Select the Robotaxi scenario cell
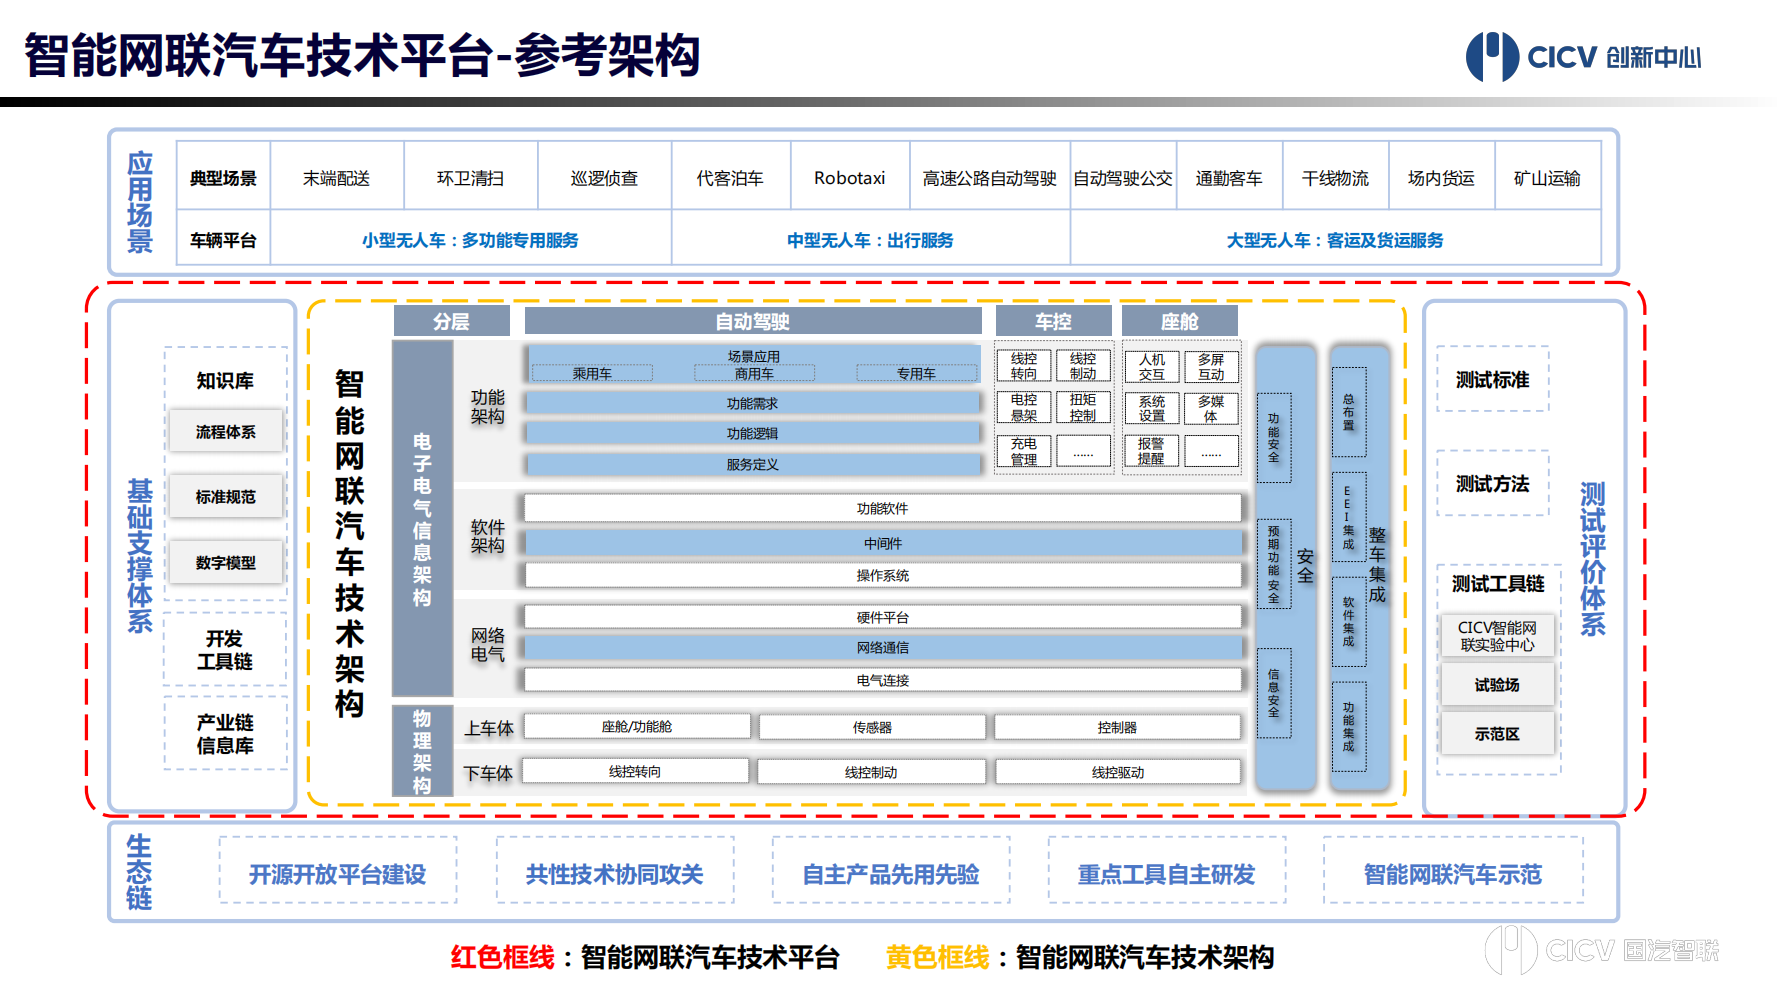This screenshot has height=1000, width=1778. [850, 178]
